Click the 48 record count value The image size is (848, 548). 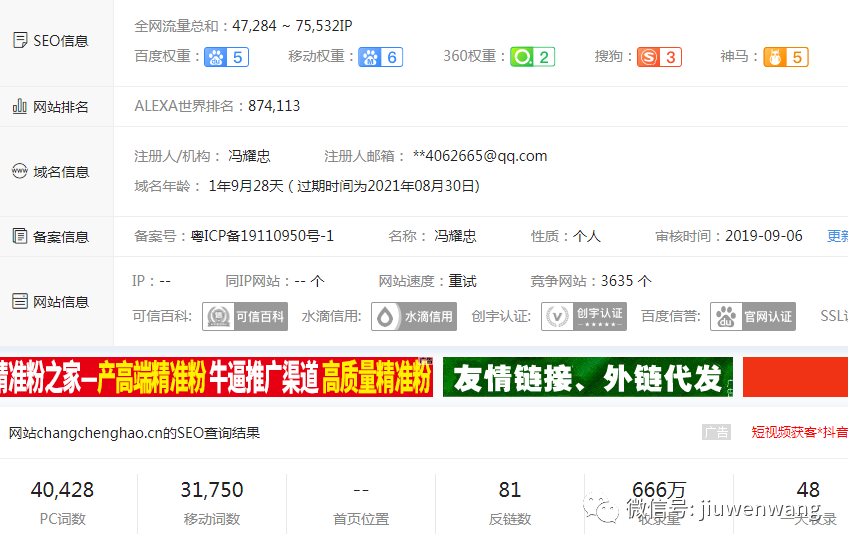click(x=808, y=490)
